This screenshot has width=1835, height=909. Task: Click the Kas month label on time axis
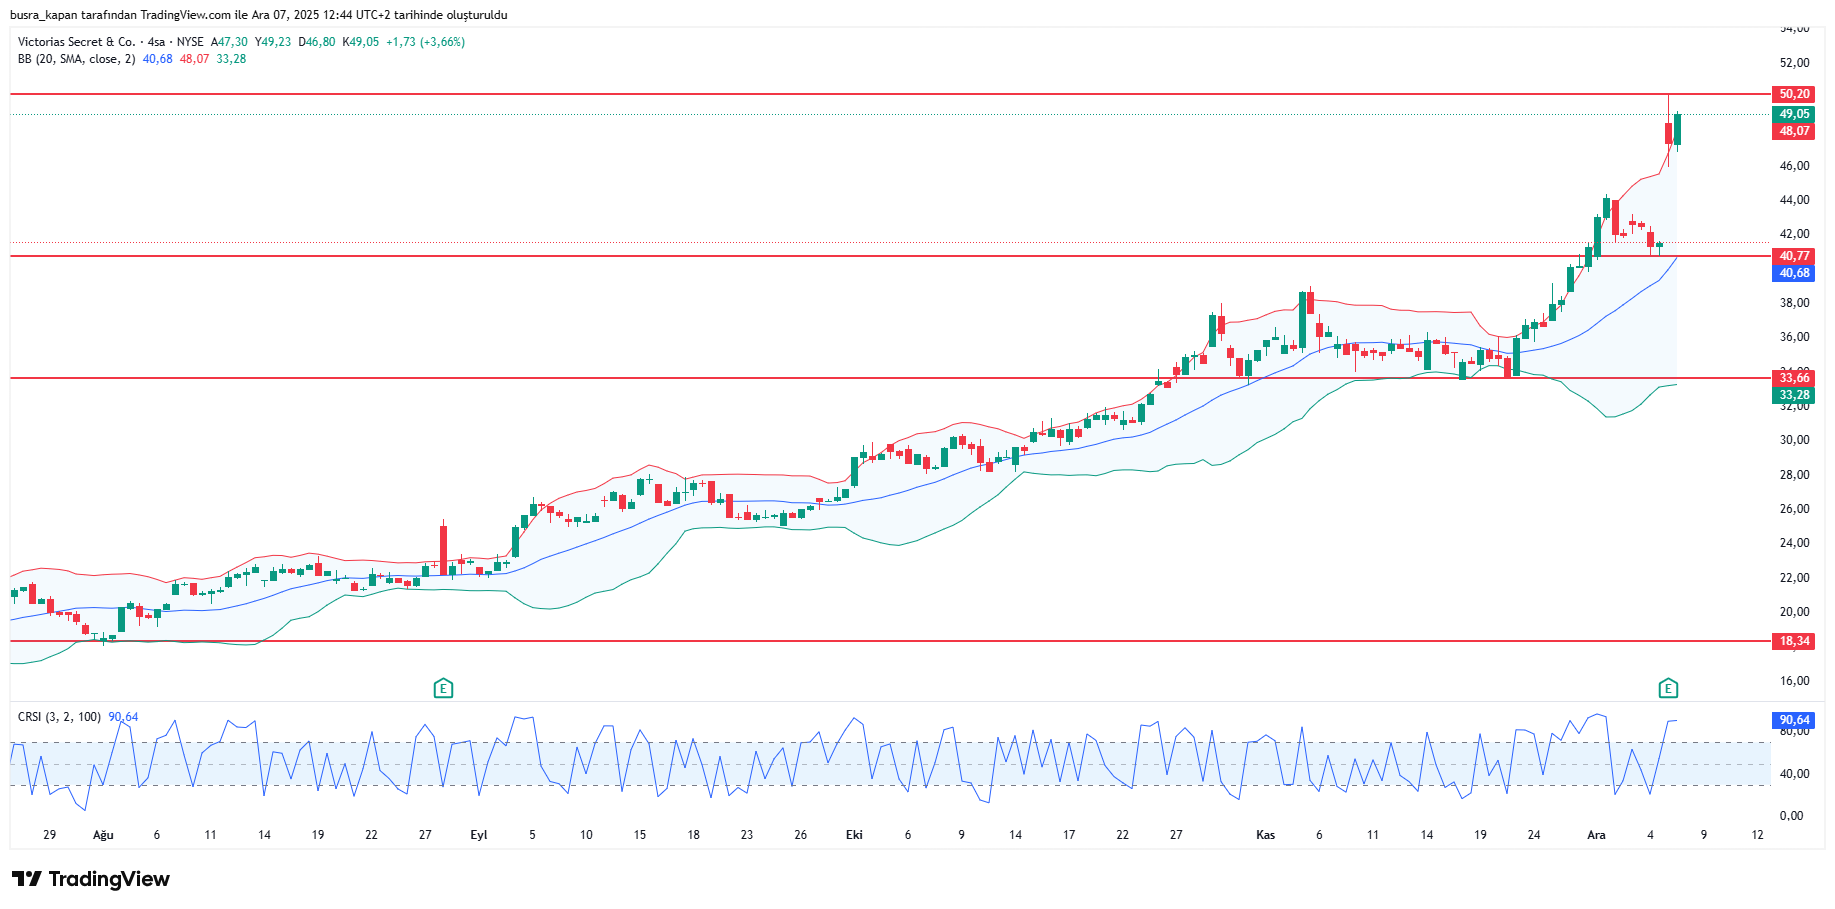1265,835
